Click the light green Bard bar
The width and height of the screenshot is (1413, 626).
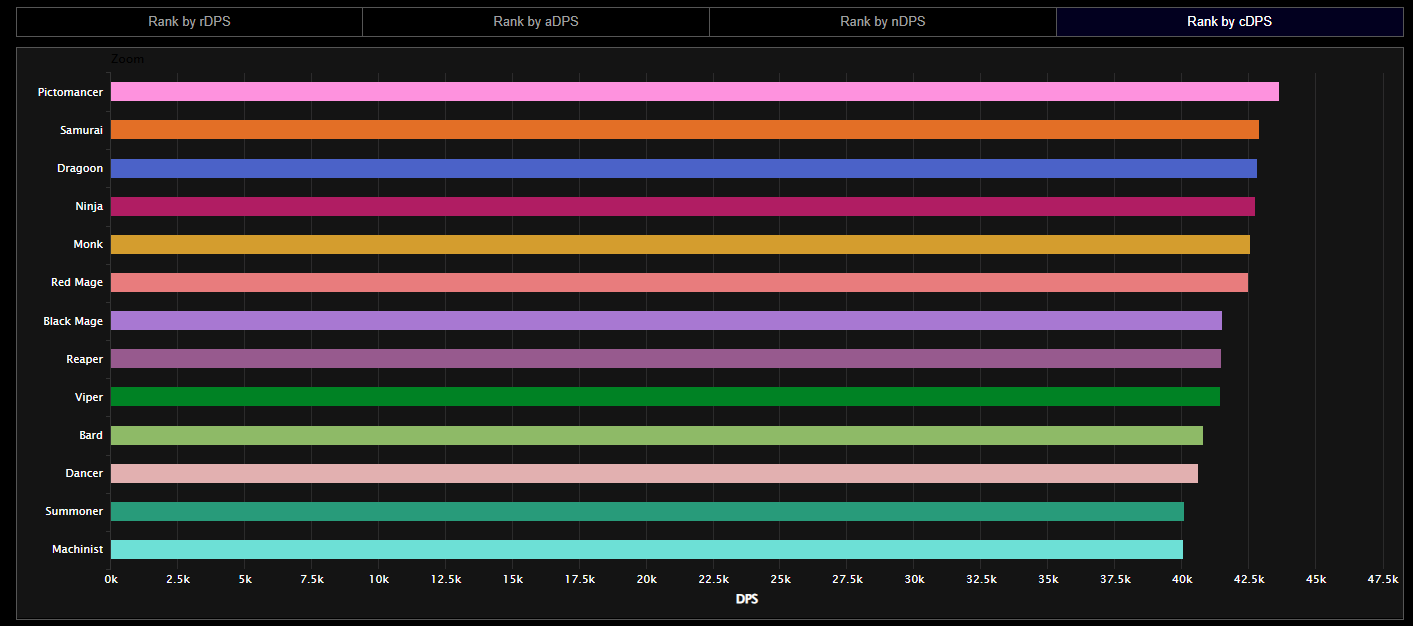(x=657, y=435)
